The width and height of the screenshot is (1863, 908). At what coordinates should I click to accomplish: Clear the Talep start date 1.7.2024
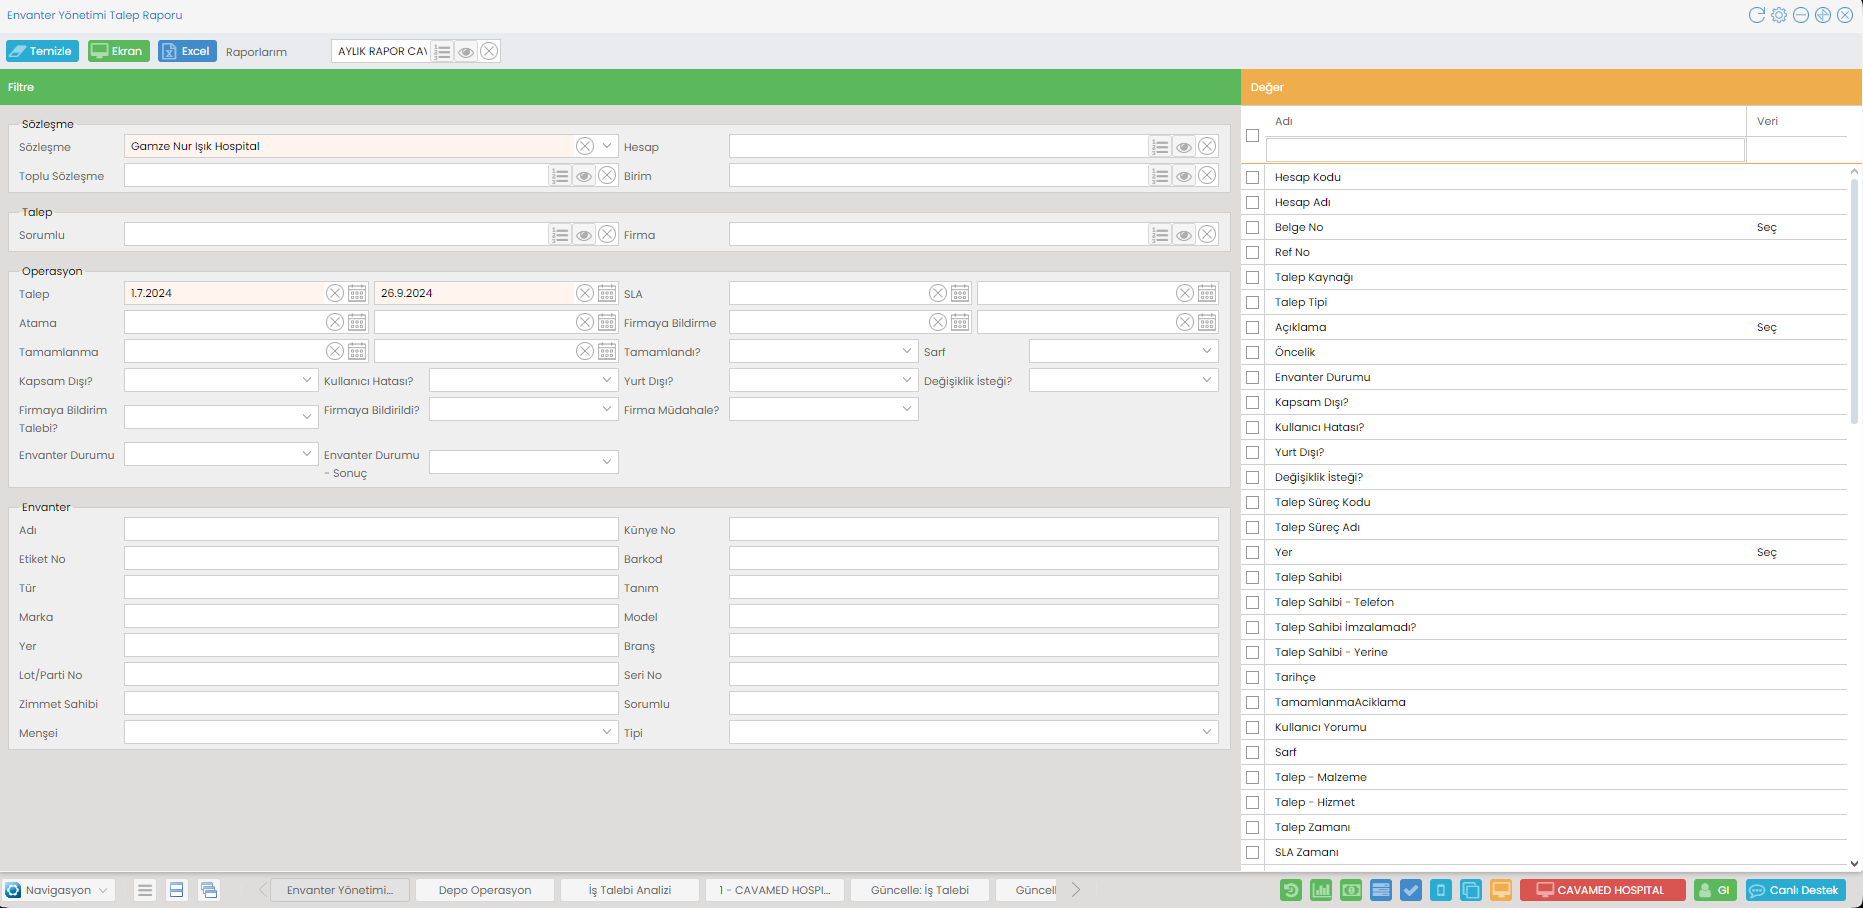tap(335, 293)
